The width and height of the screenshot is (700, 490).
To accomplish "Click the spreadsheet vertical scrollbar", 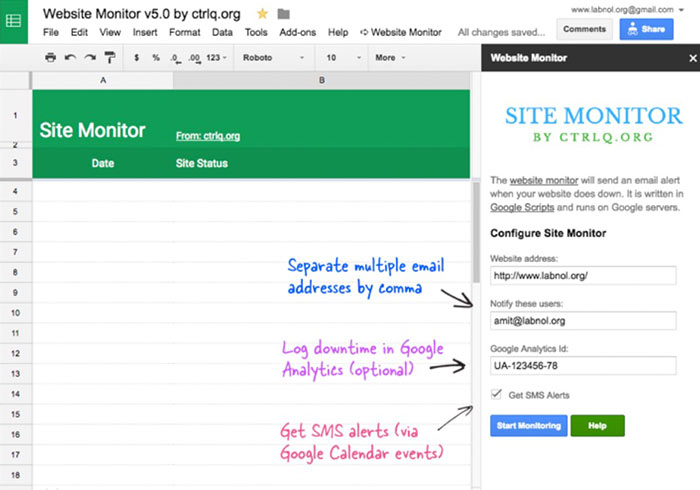I will (476, 232).
